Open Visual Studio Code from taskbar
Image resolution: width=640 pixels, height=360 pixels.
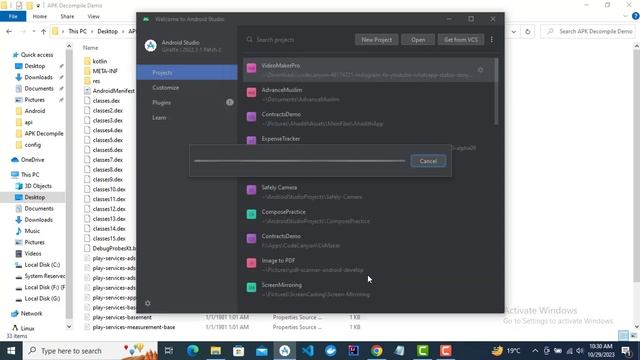[x=308, y=351]
